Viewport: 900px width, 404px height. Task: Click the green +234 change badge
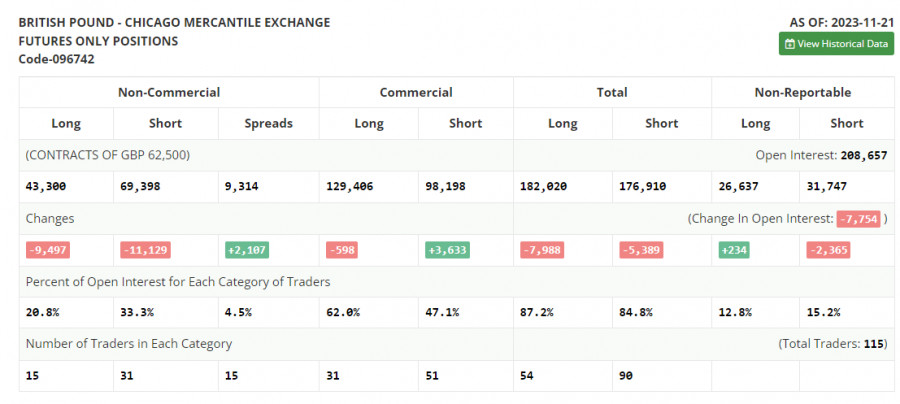click(x=734, y=250)
